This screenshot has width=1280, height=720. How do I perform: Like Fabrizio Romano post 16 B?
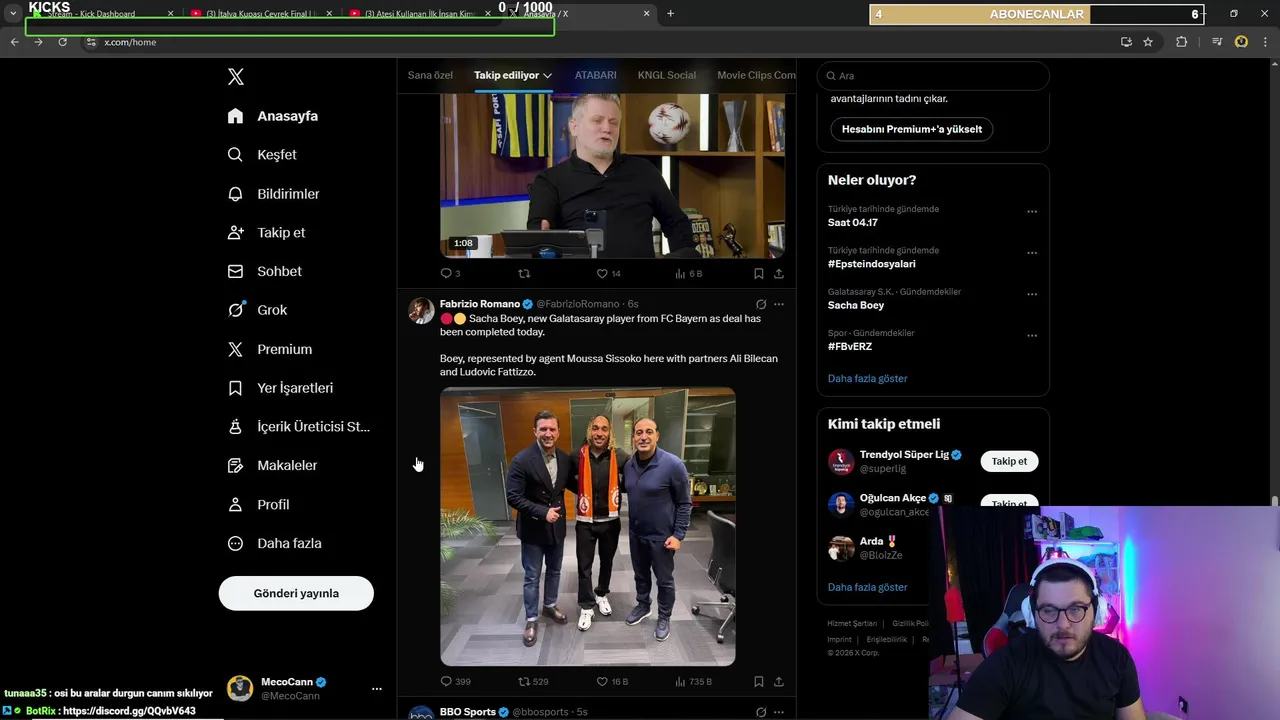click(x=612, y=681)
